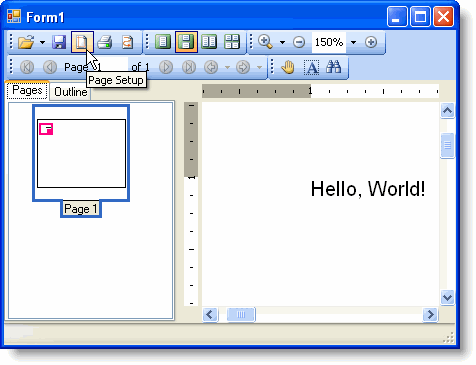This screenshot has height=365, width=476.
Task: Open a file with the folder icon
Action: click(26, 42)
